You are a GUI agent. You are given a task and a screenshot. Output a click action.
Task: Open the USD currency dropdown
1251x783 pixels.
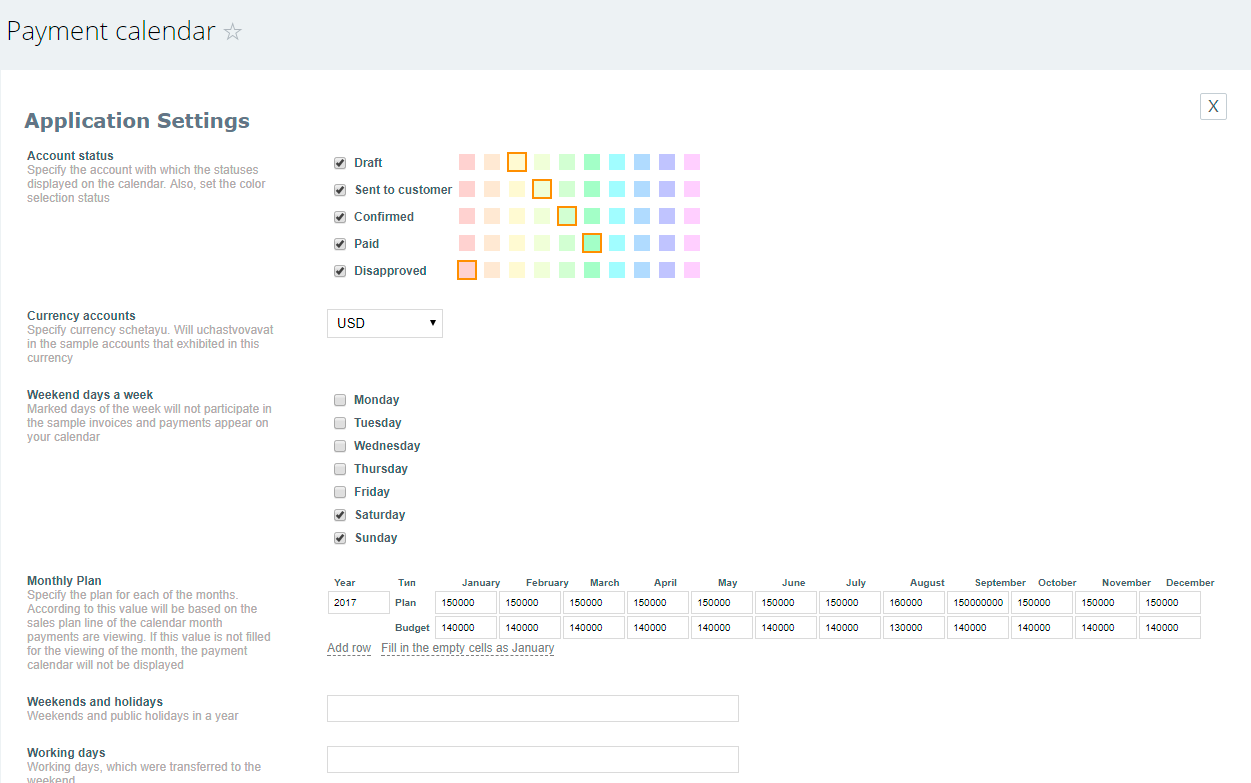[385, 323]
